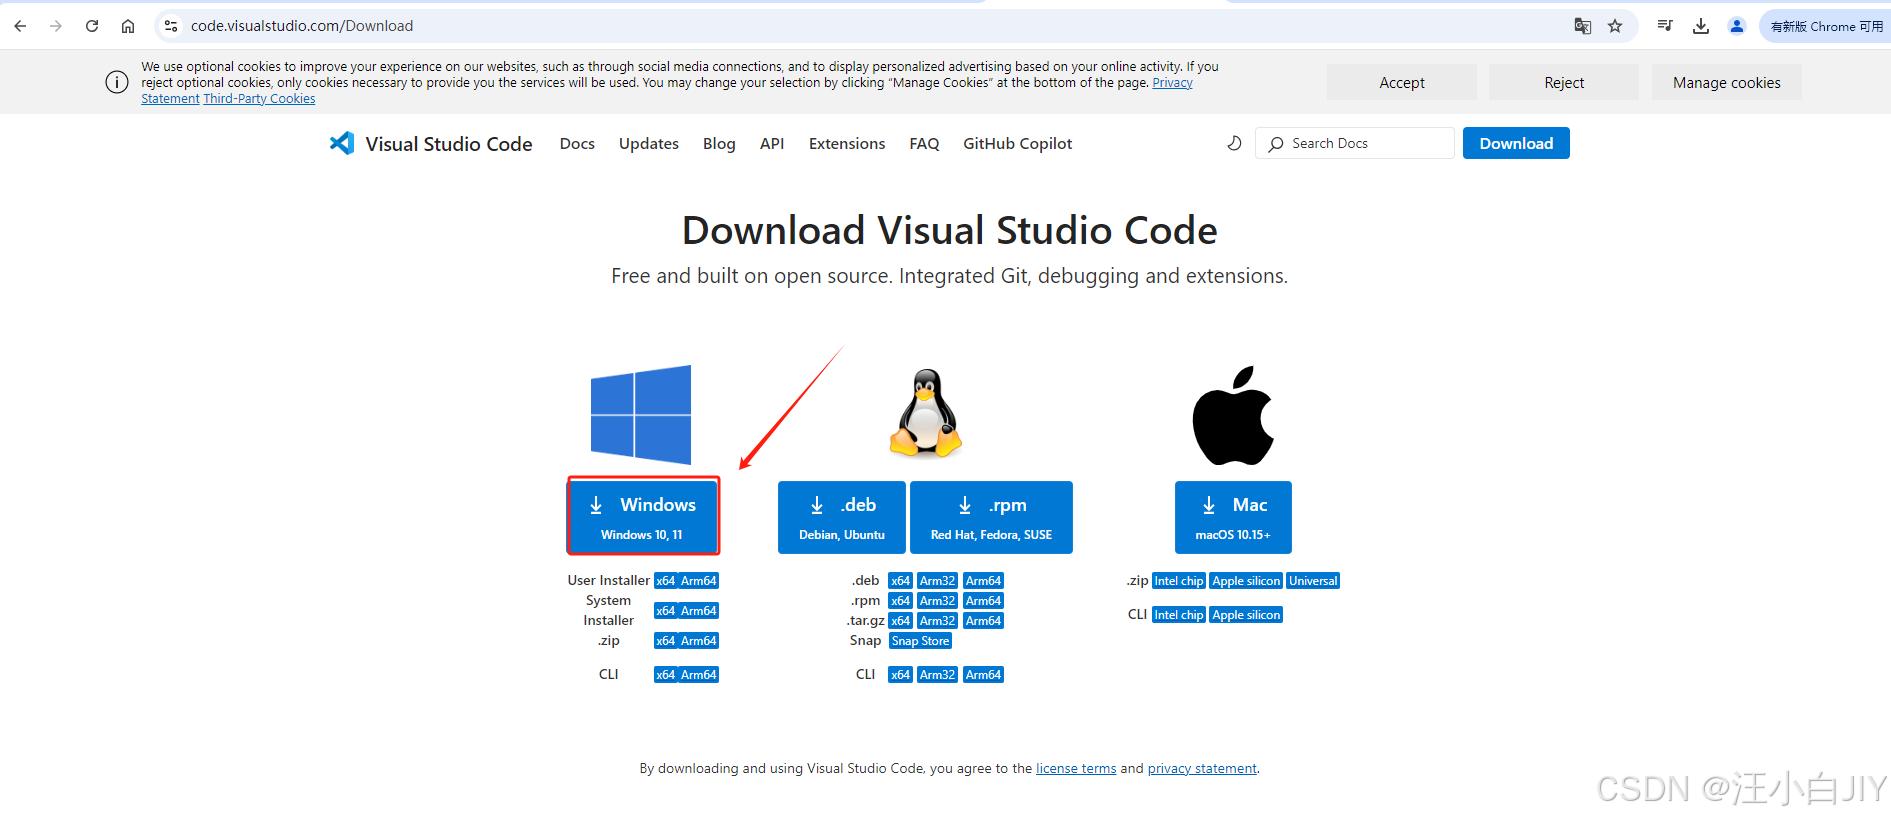
Task: Select User Installer Arm64 for Windows
Action: (699, 581)
